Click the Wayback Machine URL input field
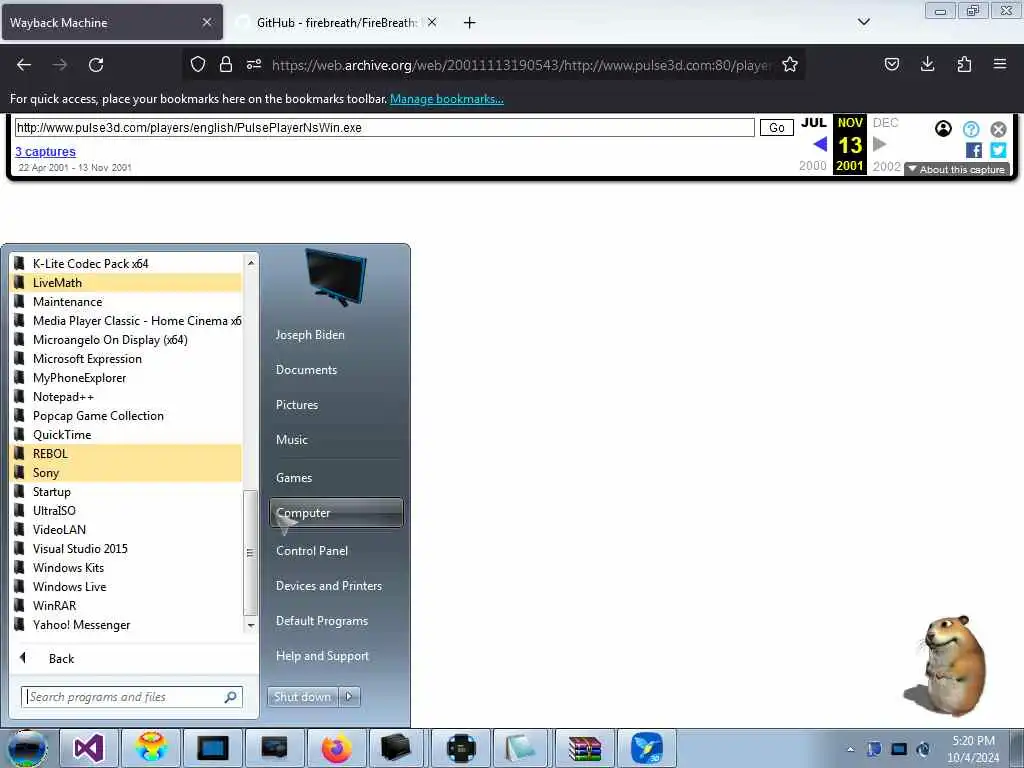This screenshot has width=1024, height=768. point(385,127)
